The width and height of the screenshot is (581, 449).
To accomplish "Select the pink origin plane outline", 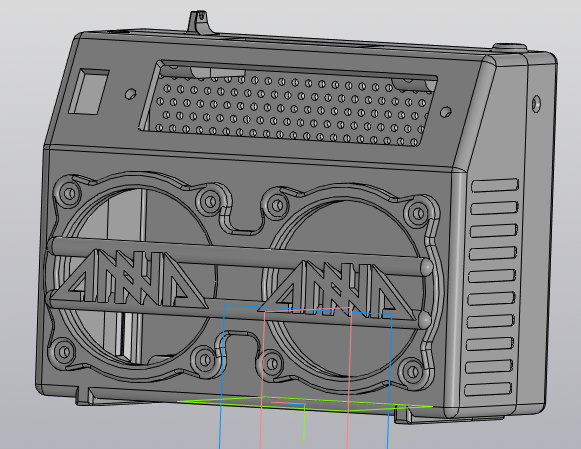I will pyautogui.click(x=306, y=378).
